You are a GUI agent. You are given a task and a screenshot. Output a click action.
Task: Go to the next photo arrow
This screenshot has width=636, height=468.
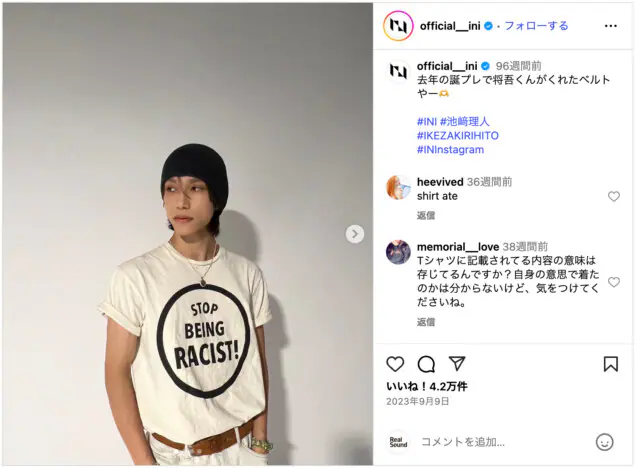tap(355, 234)
